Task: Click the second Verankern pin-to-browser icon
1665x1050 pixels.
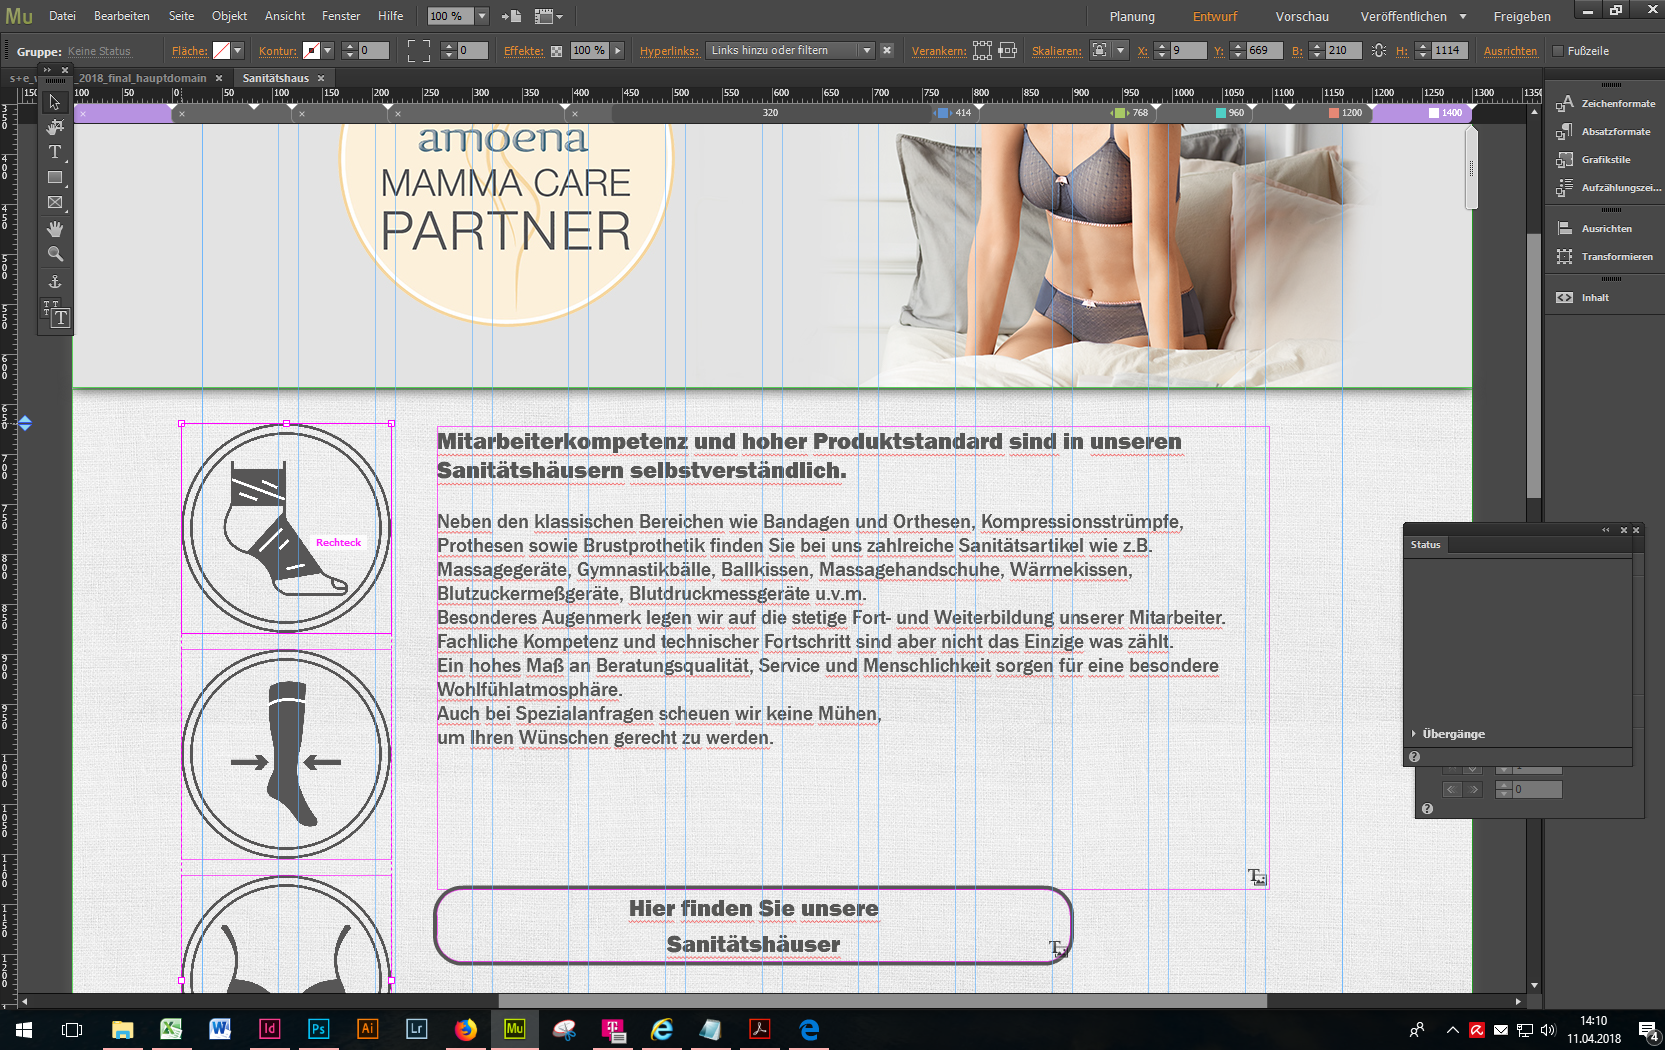Action: tap(1007, 50)
